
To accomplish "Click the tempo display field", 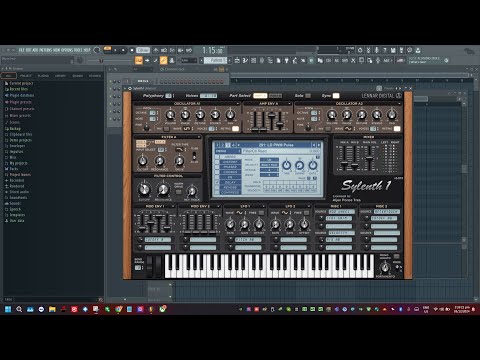I will (x=143, y=50).
